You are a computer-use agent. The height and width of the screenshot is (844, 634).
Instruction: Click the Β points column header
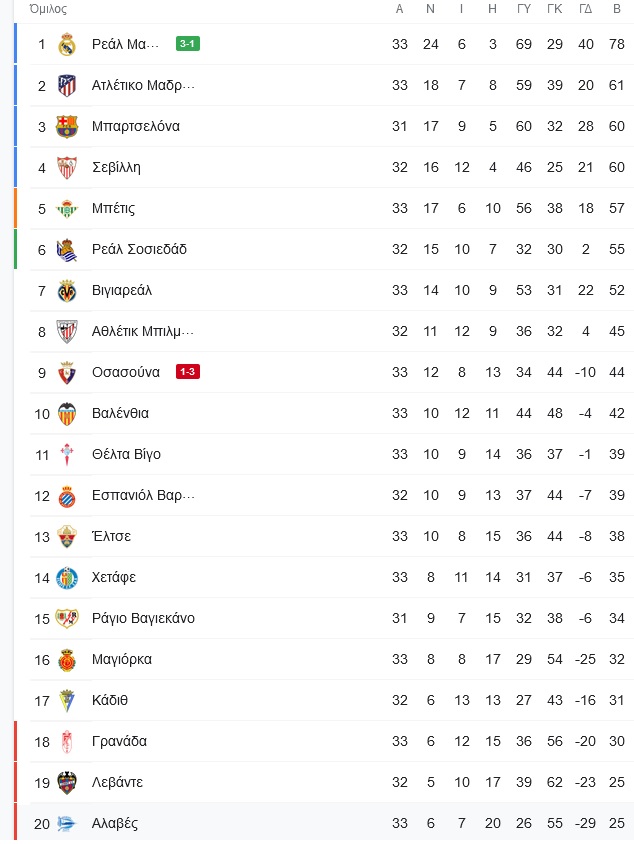617,9
